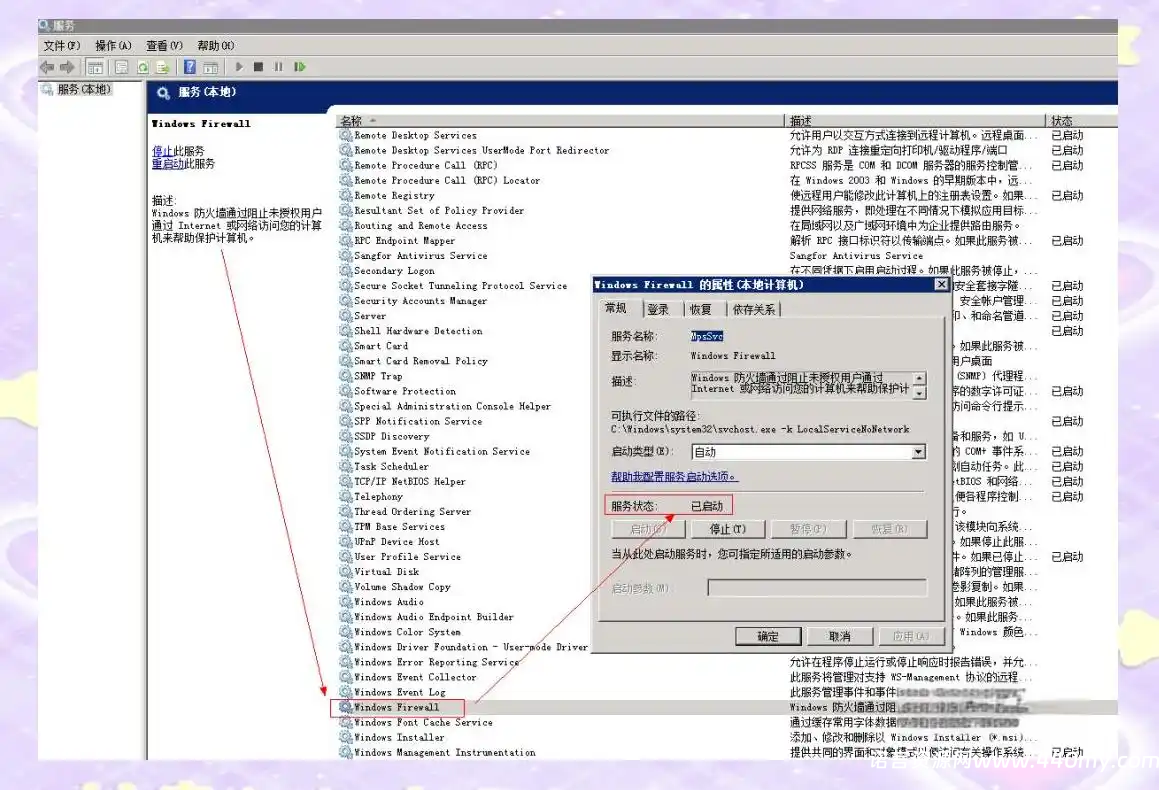Screen dimensions: 1159x790
Task: Select the MpsSvc service name text
Action: coord(707,336)
